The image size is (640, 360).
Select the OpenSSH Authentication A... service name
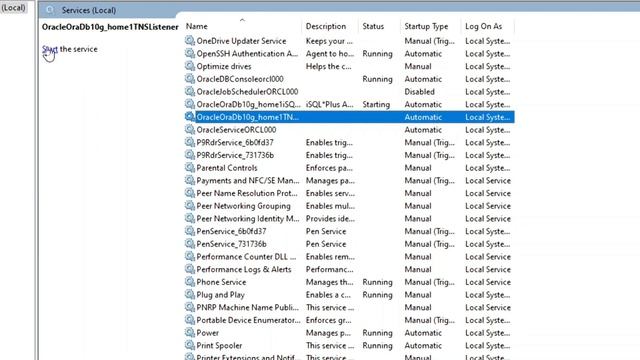(x=247, y=53)
